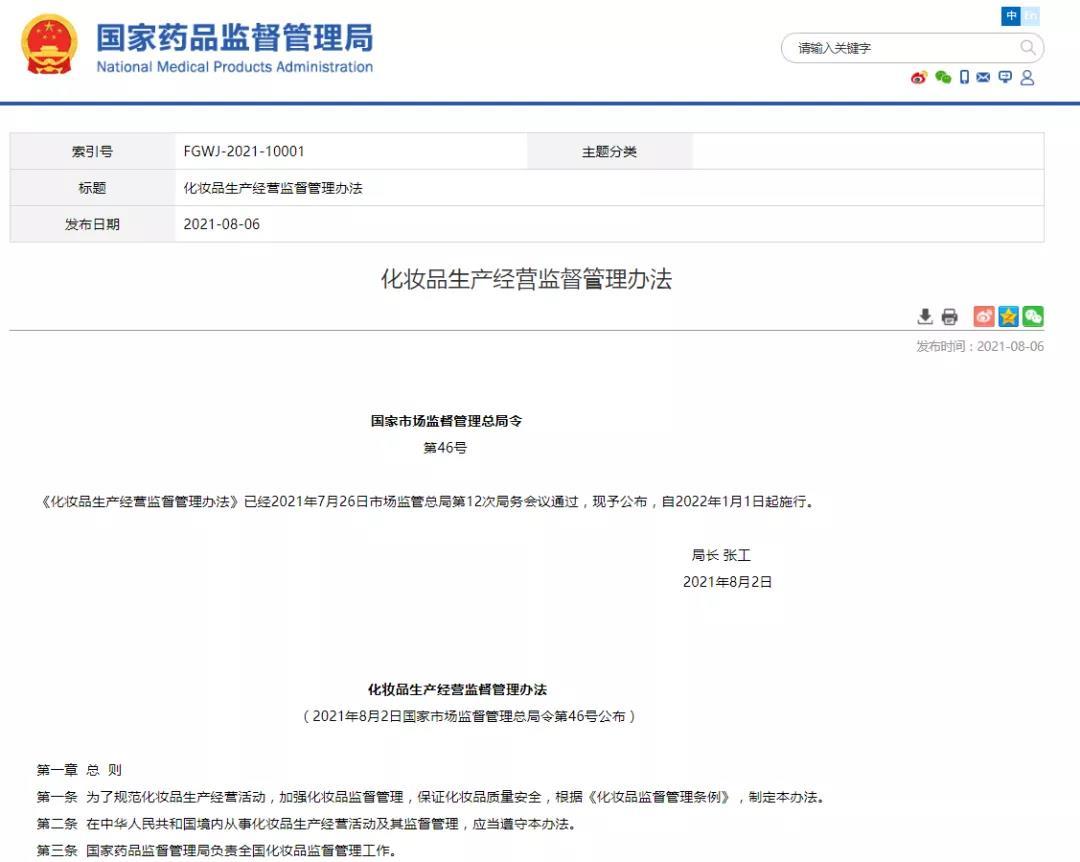This screenshot has height=862, width=1080.
Task: Share the article via green WeChat button
Action: (x=1033, y=316)
